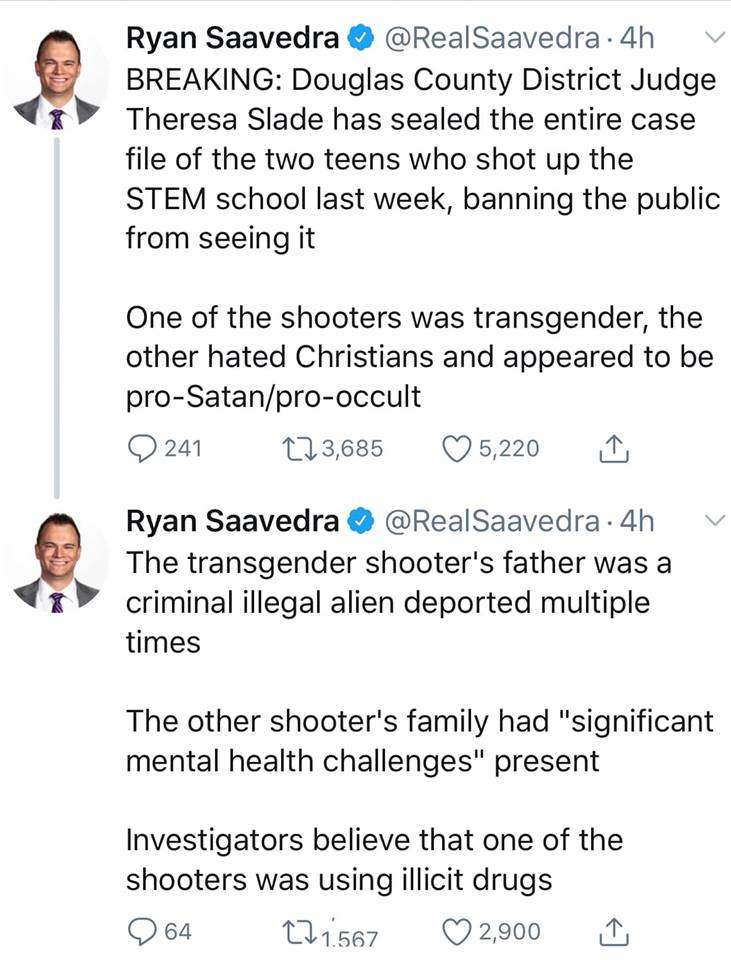Expand the options chevron on second tweet
The image size is (731, 960).
pos(713,521)
